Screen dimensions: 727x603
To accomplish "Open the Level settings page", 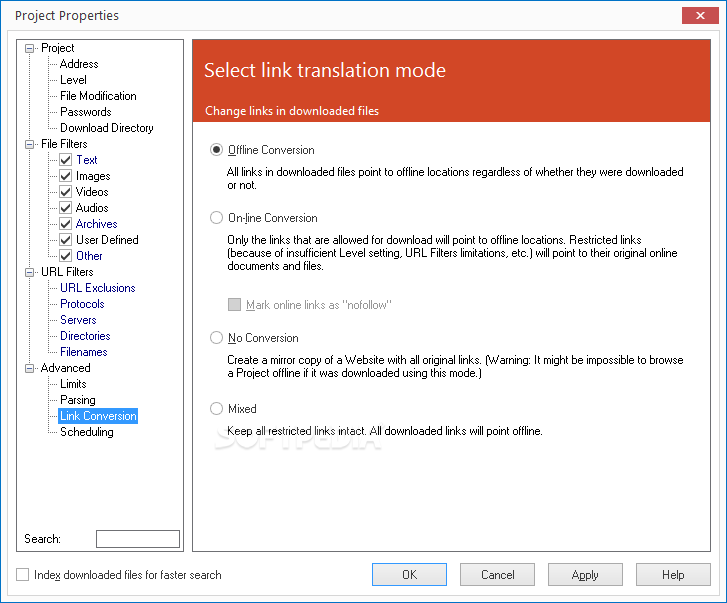I will tap(73, 80).
